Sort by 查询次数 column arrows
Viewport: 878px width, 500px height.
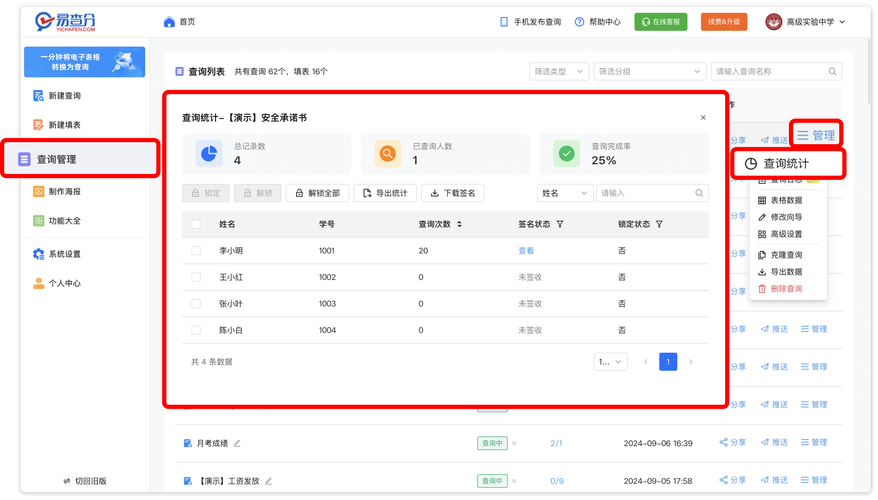[459, 224]
